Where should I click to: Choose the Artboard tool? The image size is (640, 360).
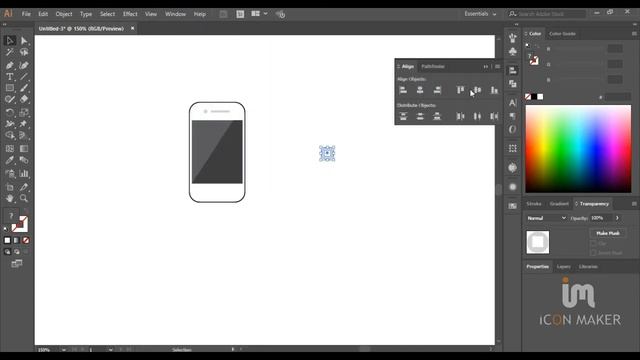[x=10, y=187]
